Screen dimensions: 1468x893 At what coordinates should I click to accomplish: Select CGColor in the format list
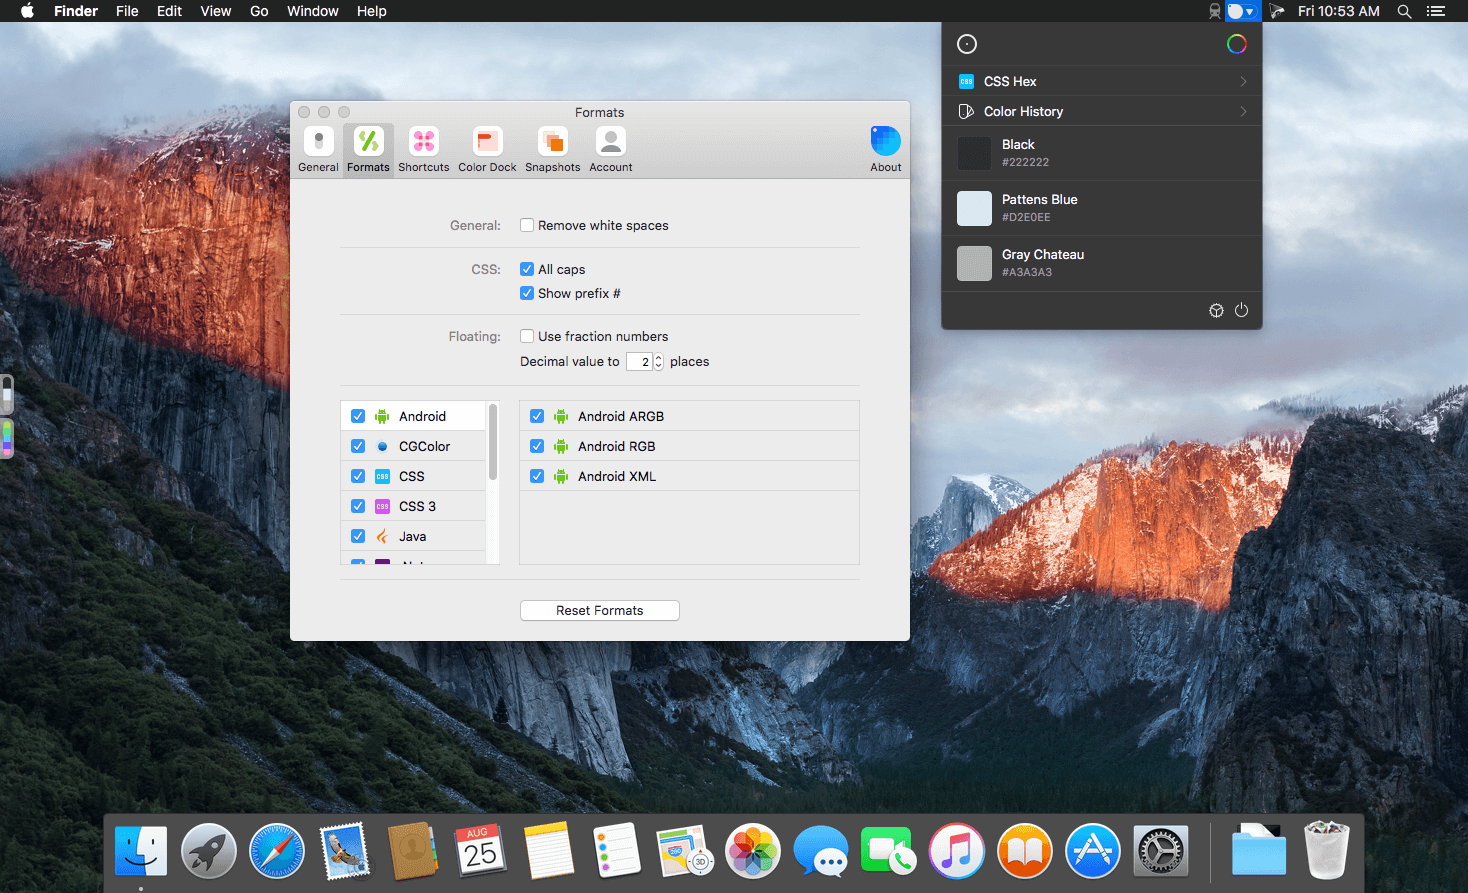click(424, 446)
